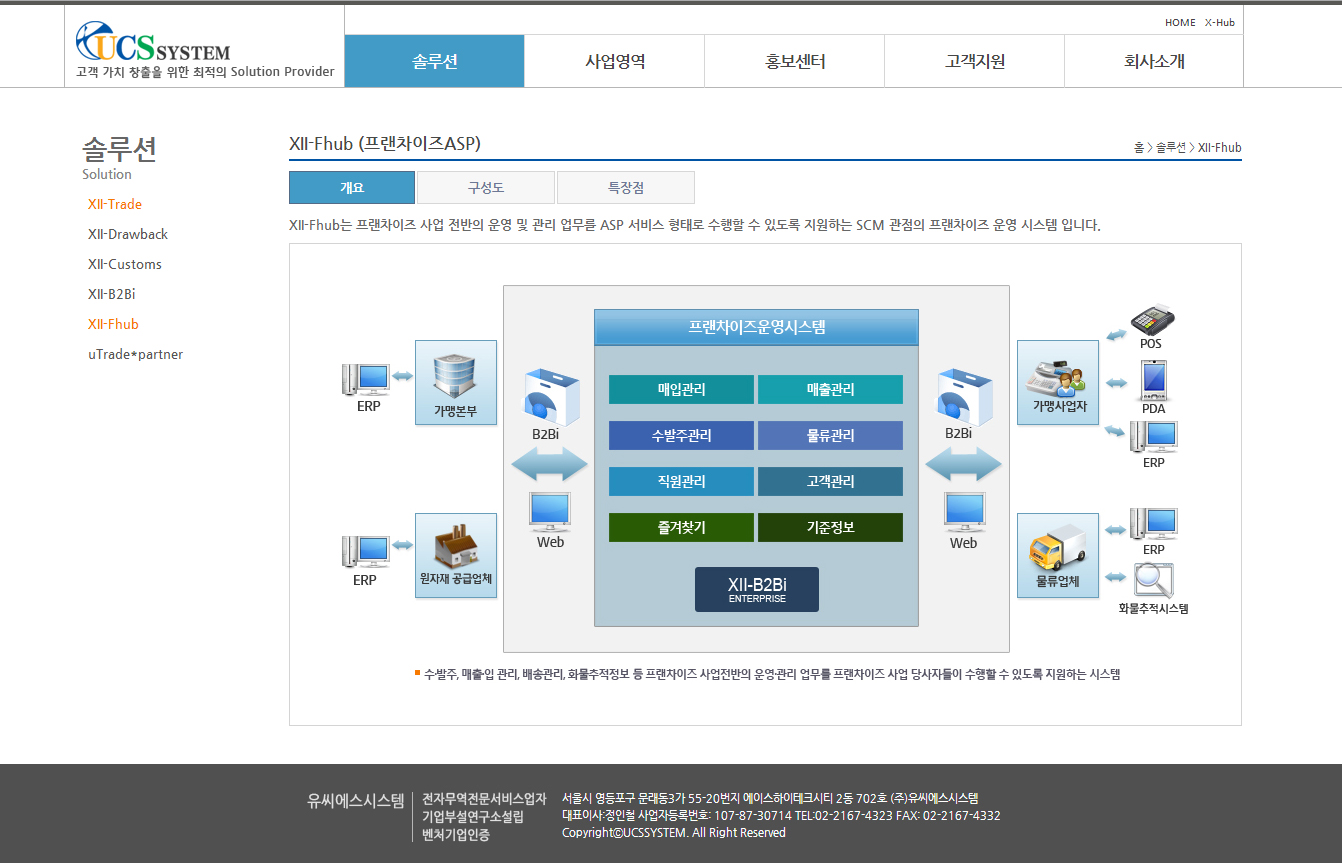This screenshot has height=863, width=1342.
Task: Open the 솔루션 main menu
Action: [435, 61]
